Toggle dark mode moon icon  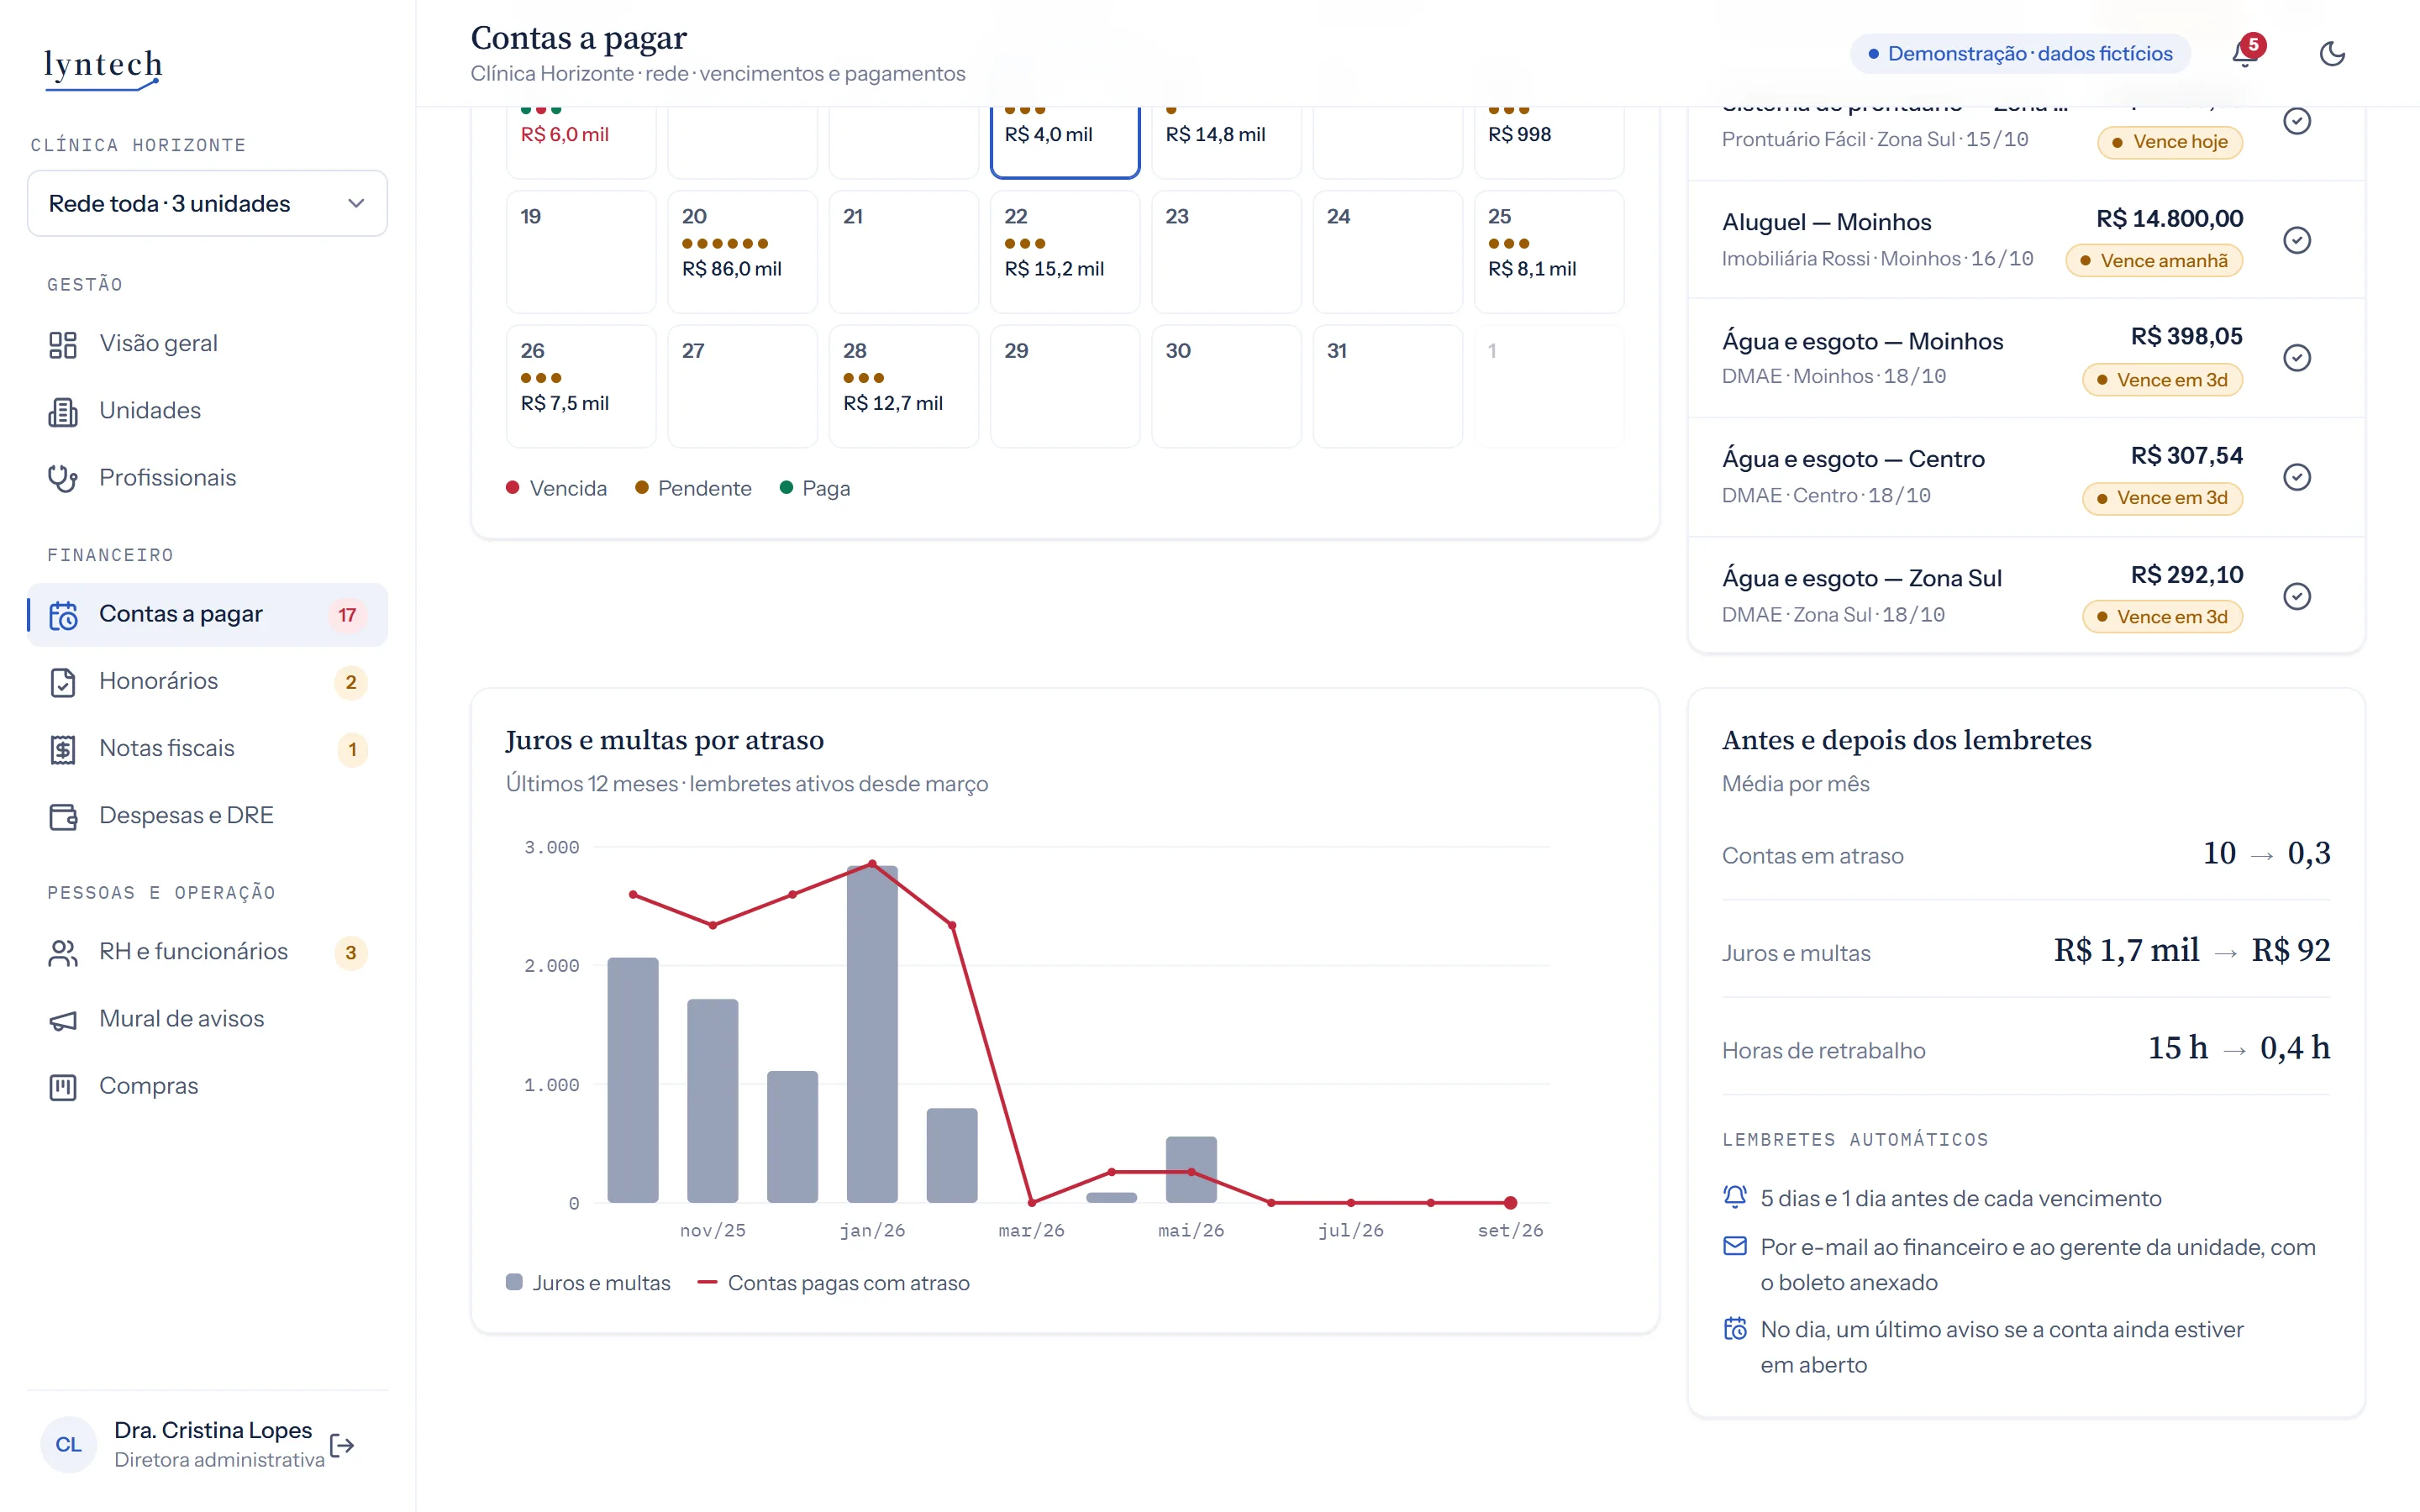click(2332, 53)
